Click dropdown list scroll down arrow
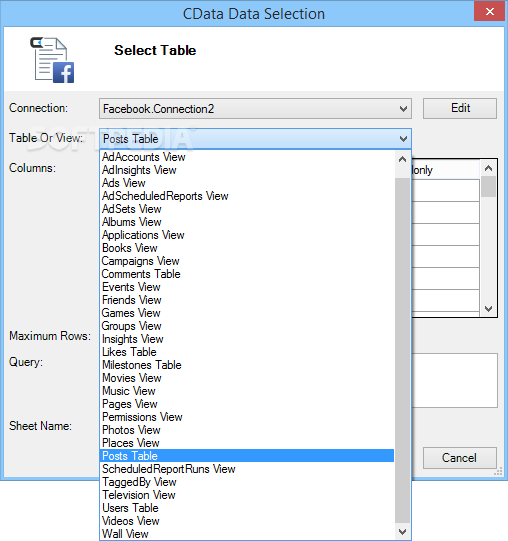 click(x=402, y=532)
